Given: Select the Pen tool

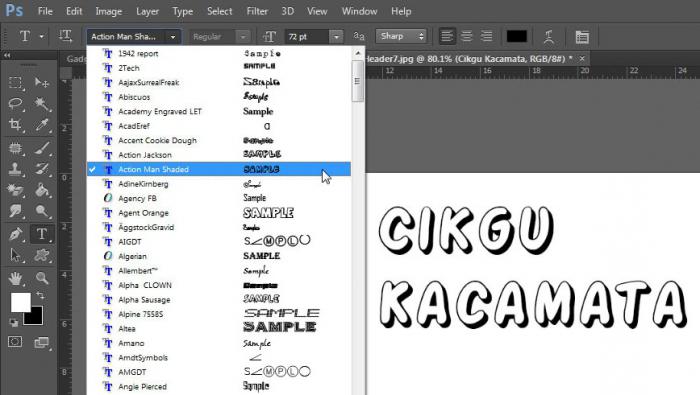Looking at the screenshot, I should click(x=15, y=234).
